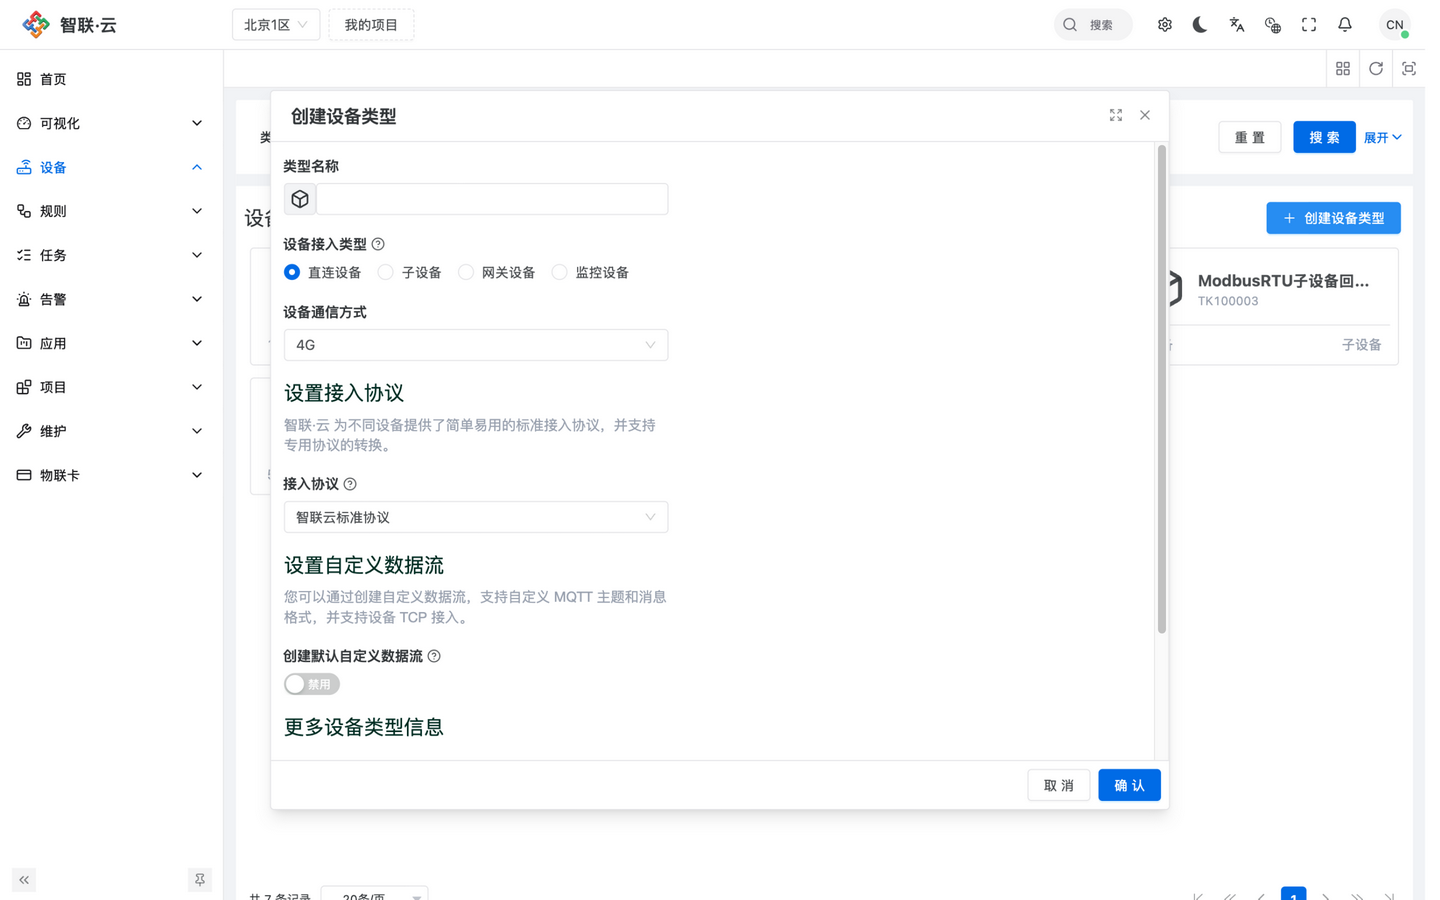
Task: Click the dialog vertical scrollbar
Action: [1161, 390]
